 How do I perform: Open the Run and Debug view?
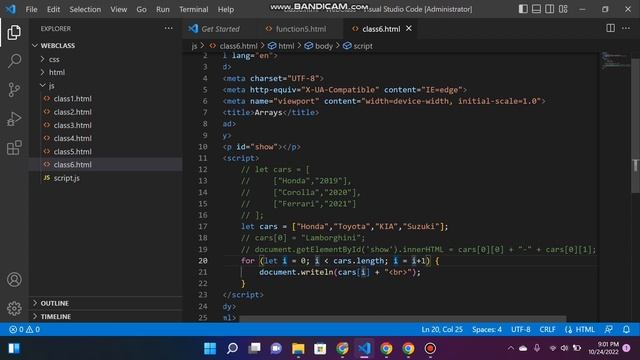tap(14, 119)
